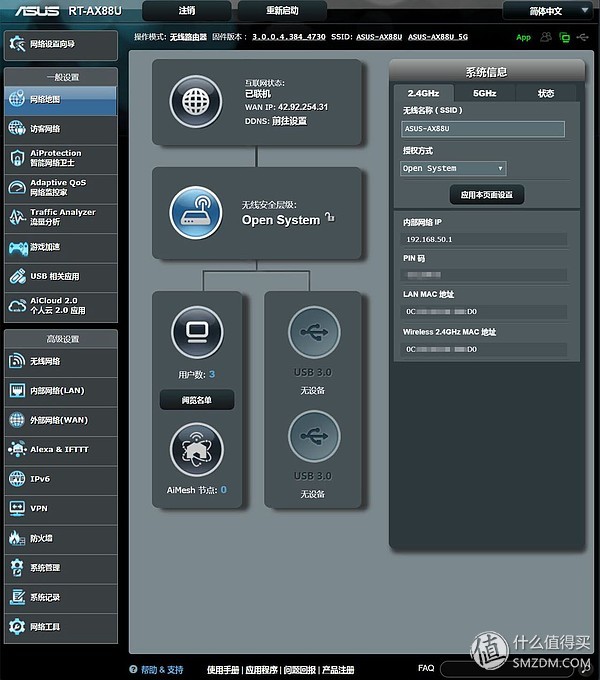Open the 使用手册 manual link
The height and width of the screenshot is (680, 600).
point(223,670)
